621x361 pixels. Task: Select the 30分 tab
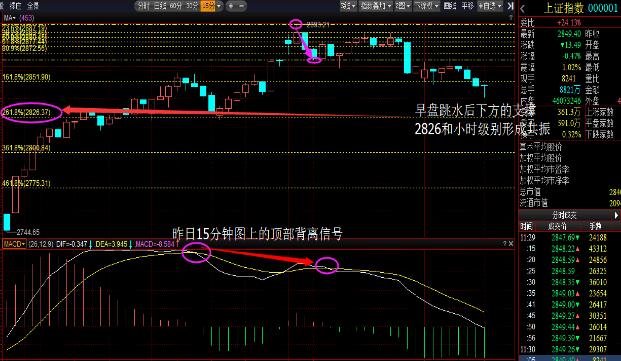pos(192,6)
